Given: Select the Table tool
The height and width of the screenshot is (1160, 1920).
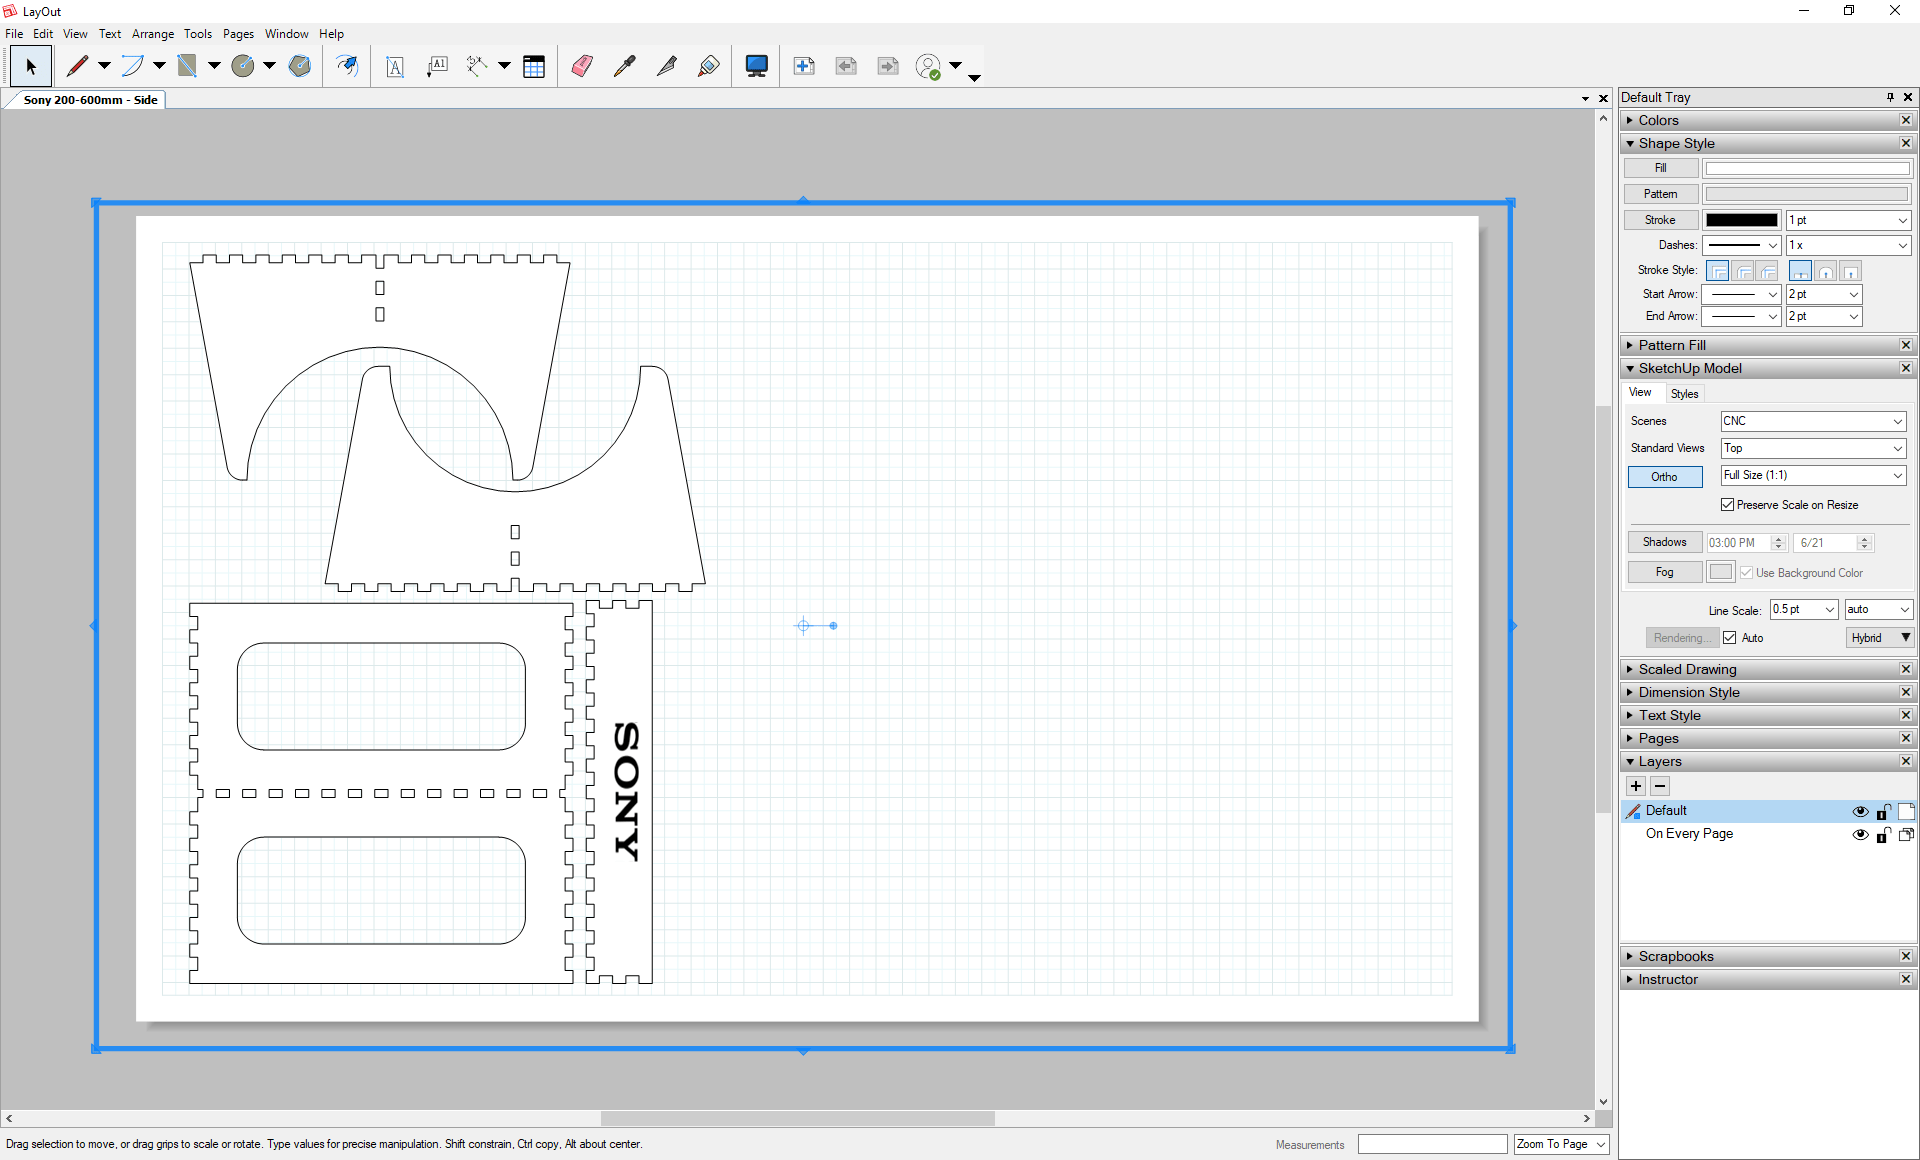Looking at the screenshot, I should click(534, 66).
